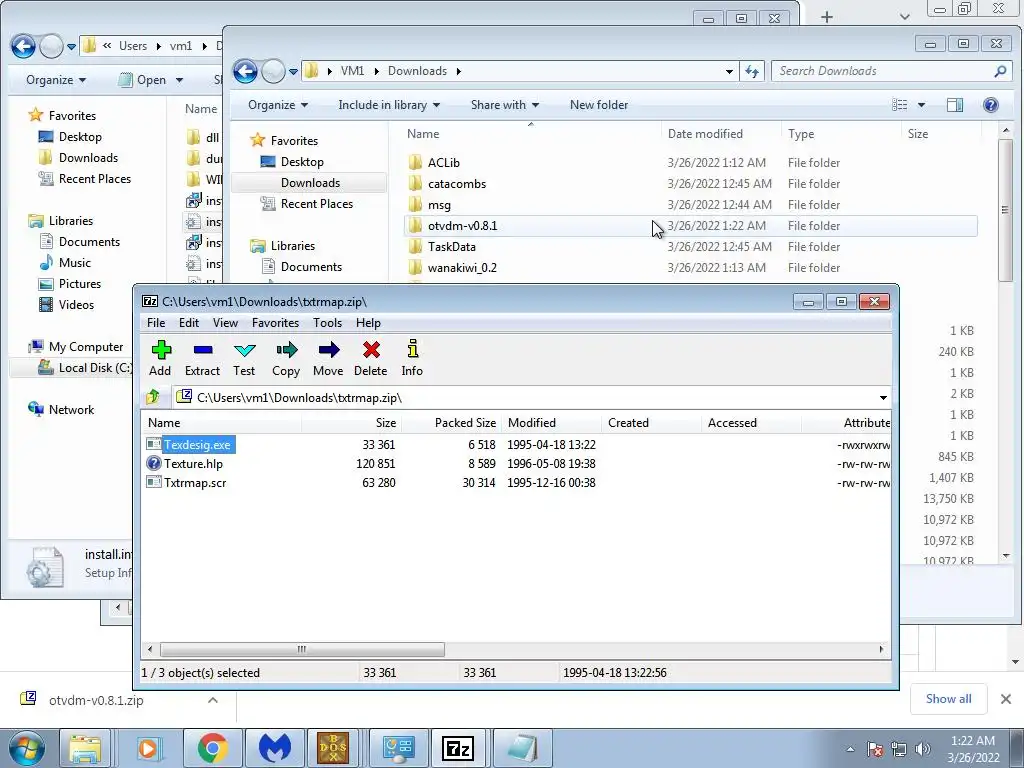Select Texture.hlp file in the archive
This screenshot has height=768, width=1024.
point(193,464)
